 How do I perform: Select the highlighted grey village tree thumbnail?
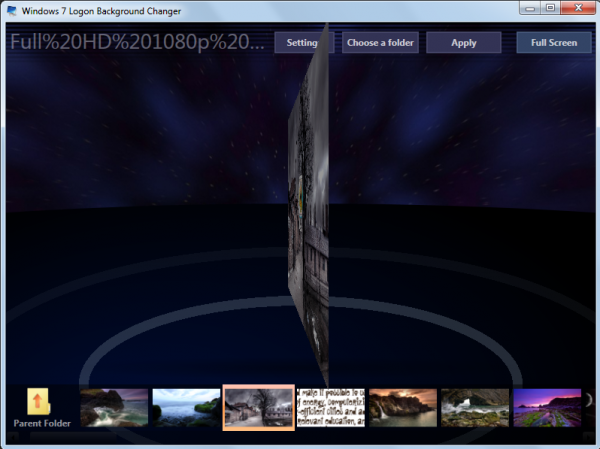259,408
